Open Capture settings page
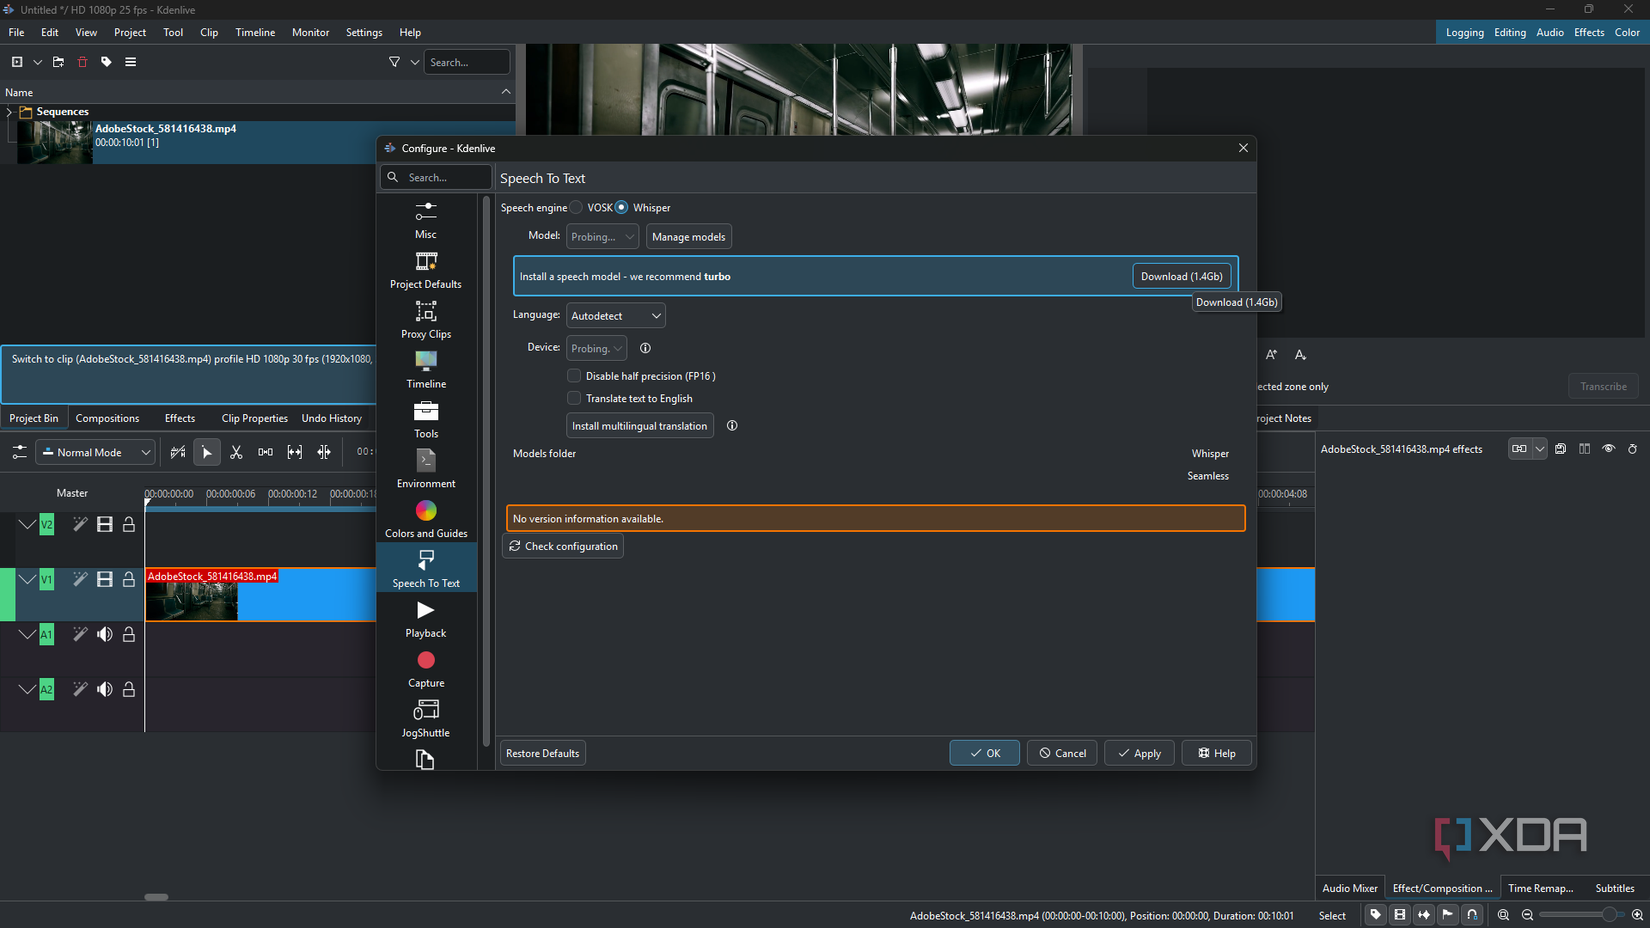 [426, 670]
